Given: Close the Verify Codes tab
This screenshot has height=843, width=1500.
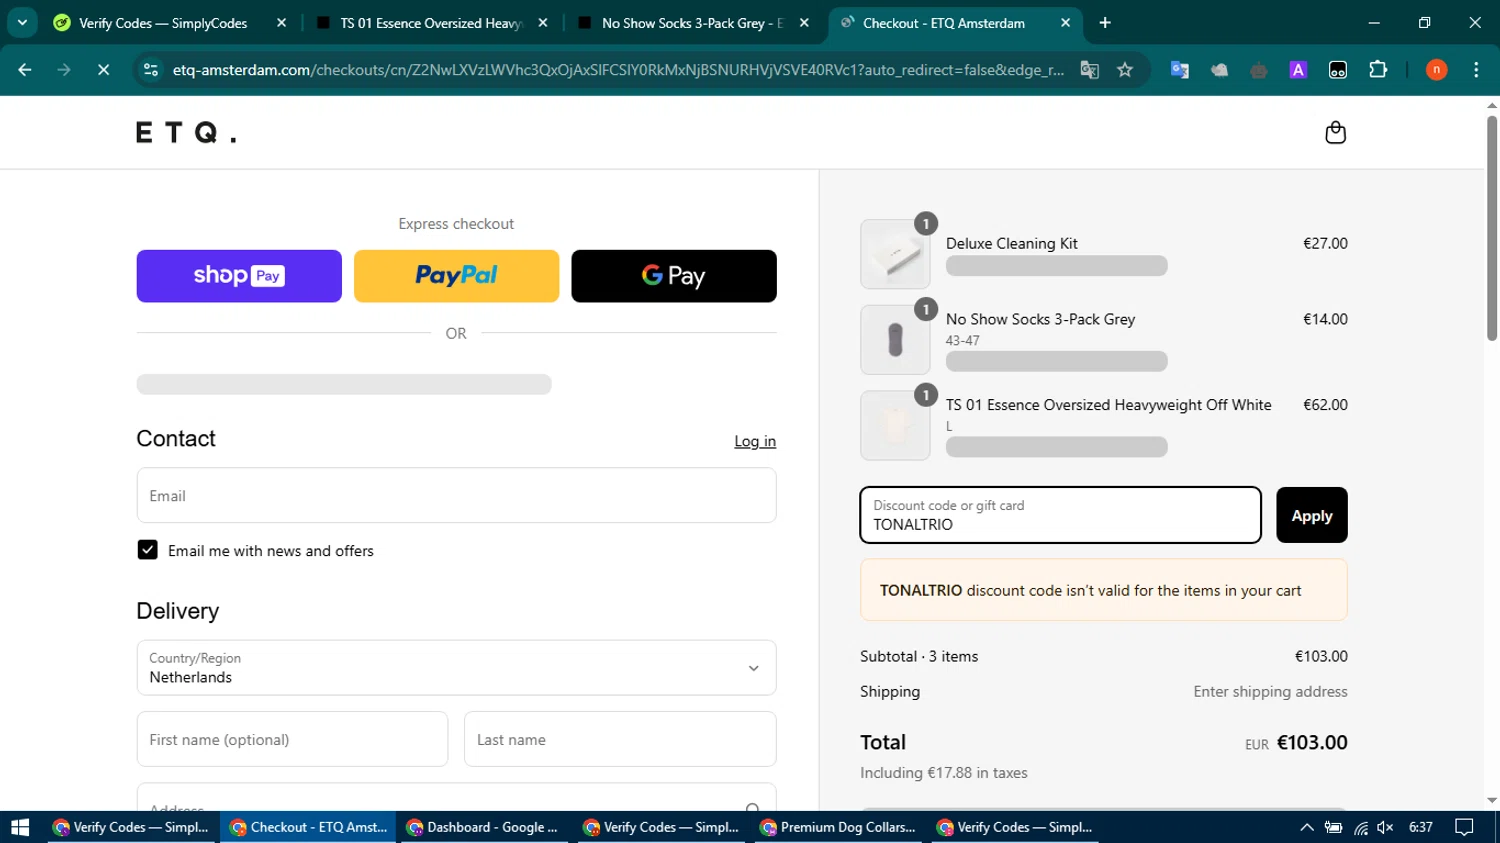Looking at the screenshot, I should pos(281,22).
